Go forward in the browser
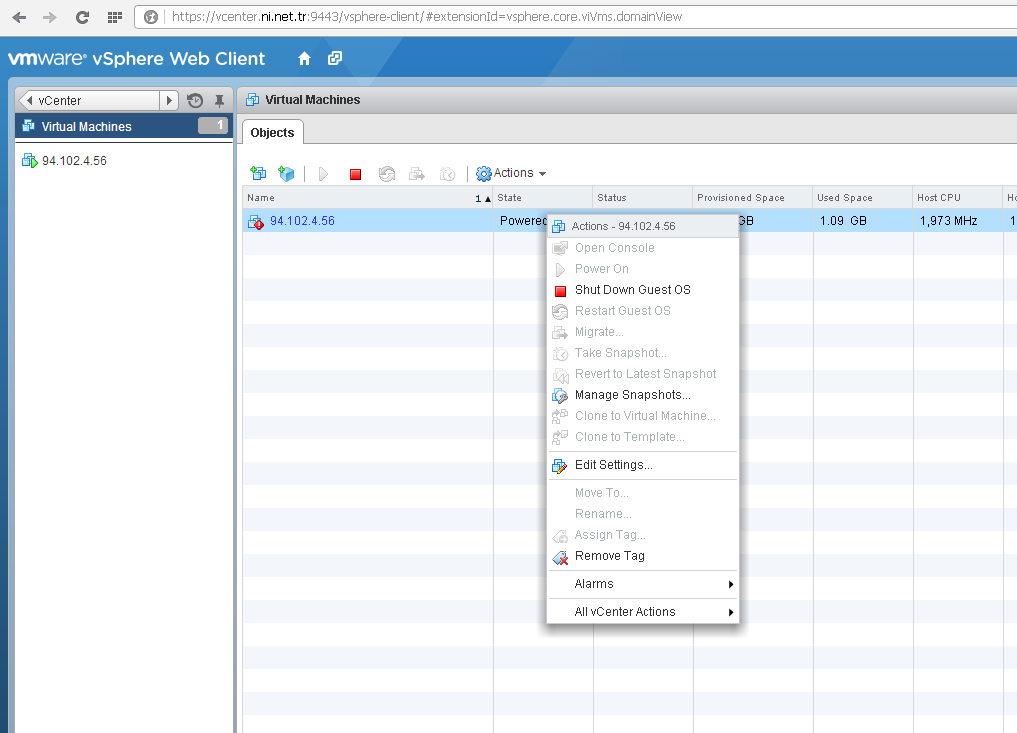The image size is (1017, 733). [50, 18]
